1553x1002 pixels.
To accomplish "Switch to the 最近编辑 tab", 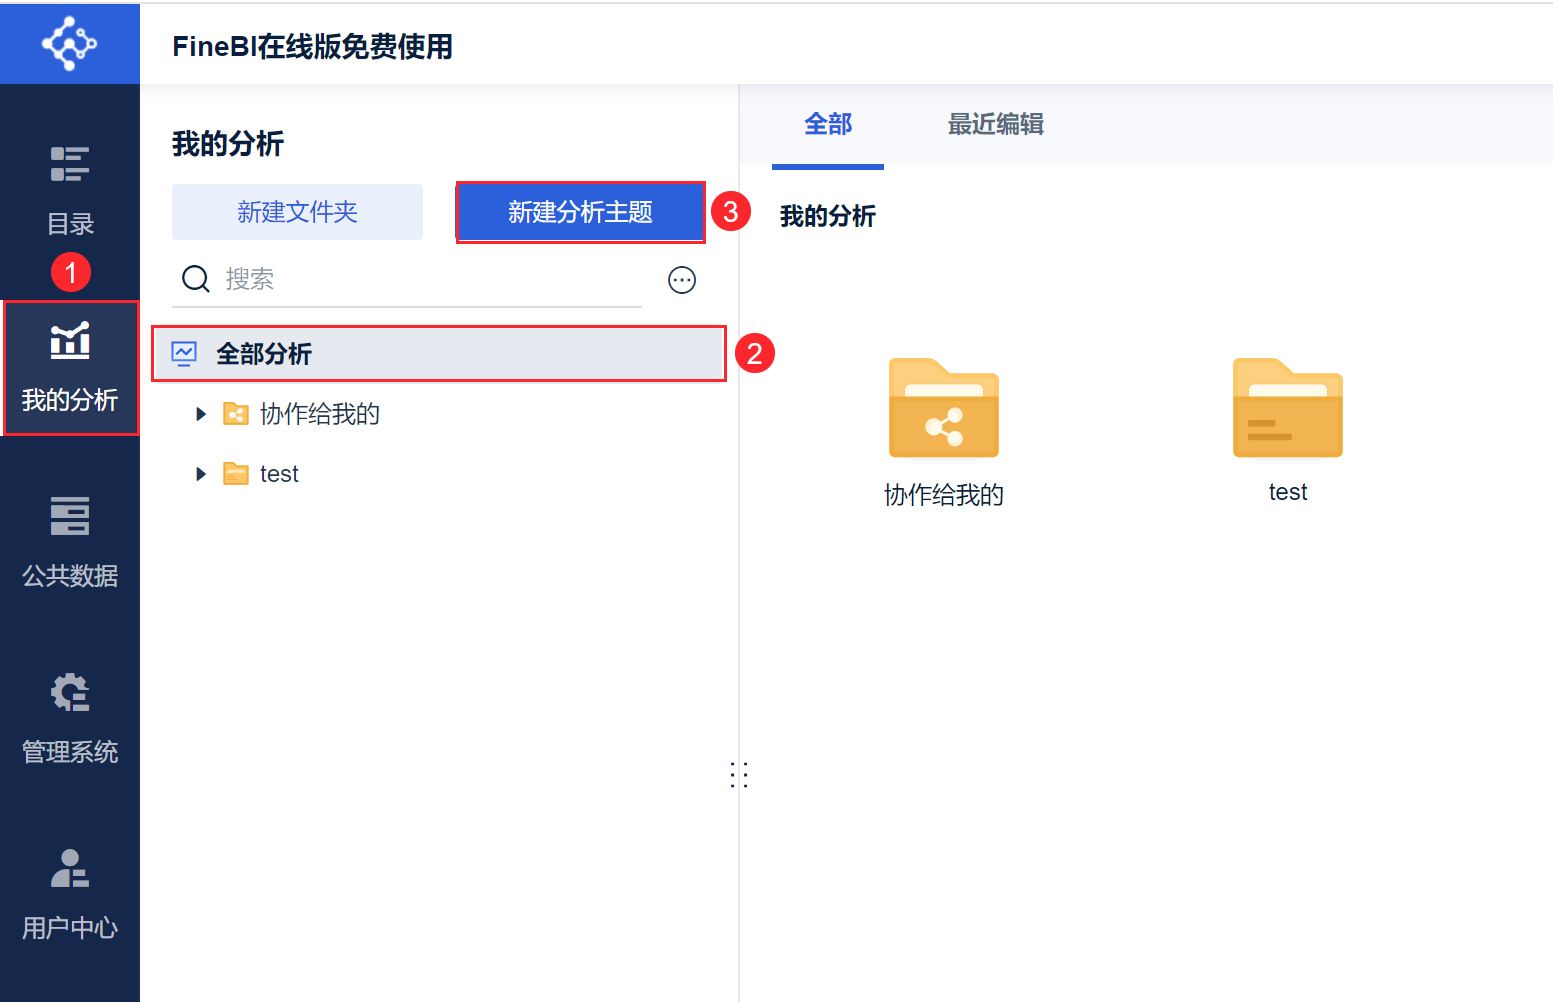I will pyautogui.click(x=996, y=124).
